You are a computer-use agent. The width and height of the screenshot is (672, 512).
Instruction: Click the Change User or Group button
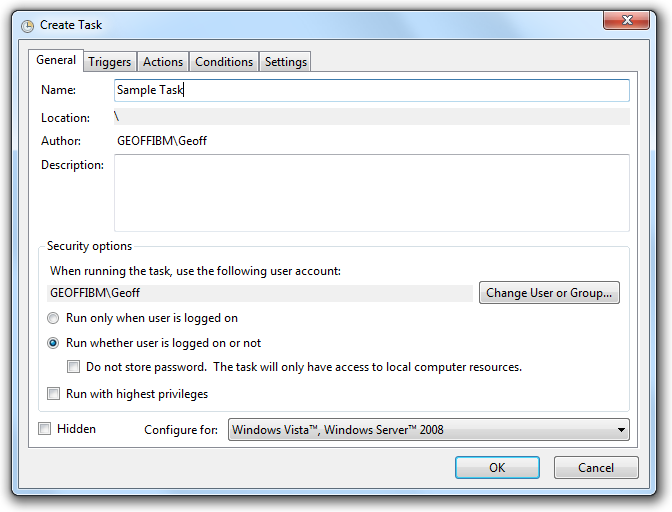(549, 293)
